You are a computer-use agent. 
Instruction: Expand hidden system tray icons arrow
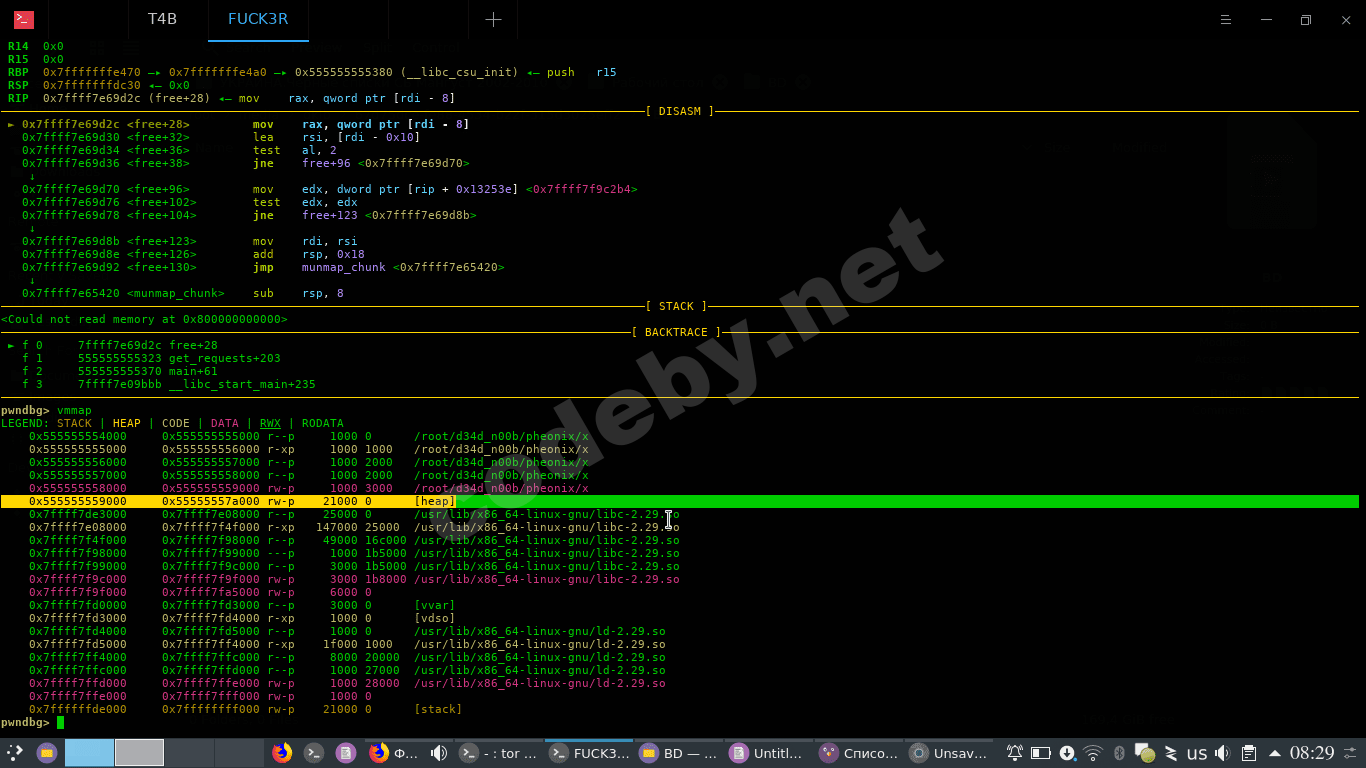tap(1274, 753)
